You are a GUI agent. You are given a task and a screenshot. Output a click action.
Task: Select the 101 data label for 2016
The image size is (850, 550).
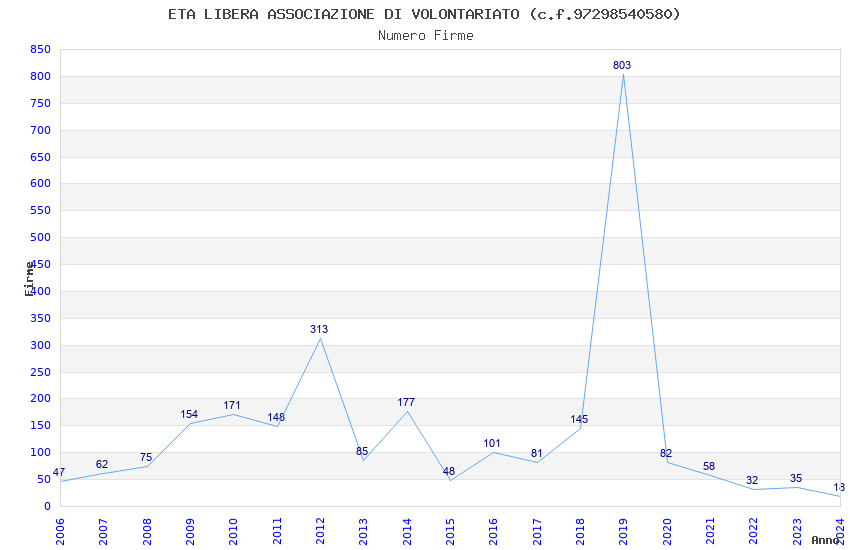(492, 443)
